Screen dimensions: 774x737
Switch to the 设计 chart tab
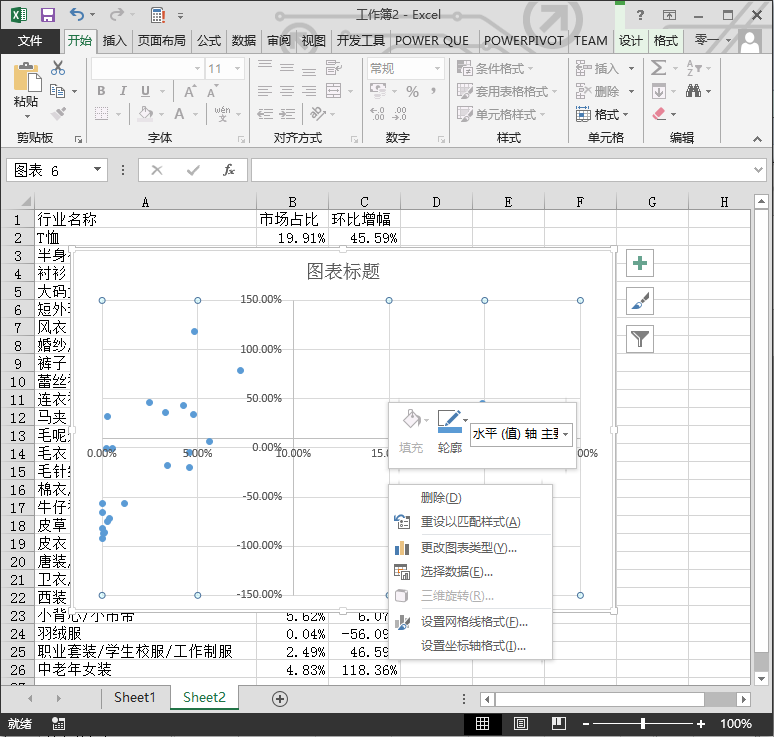point(631,41)
